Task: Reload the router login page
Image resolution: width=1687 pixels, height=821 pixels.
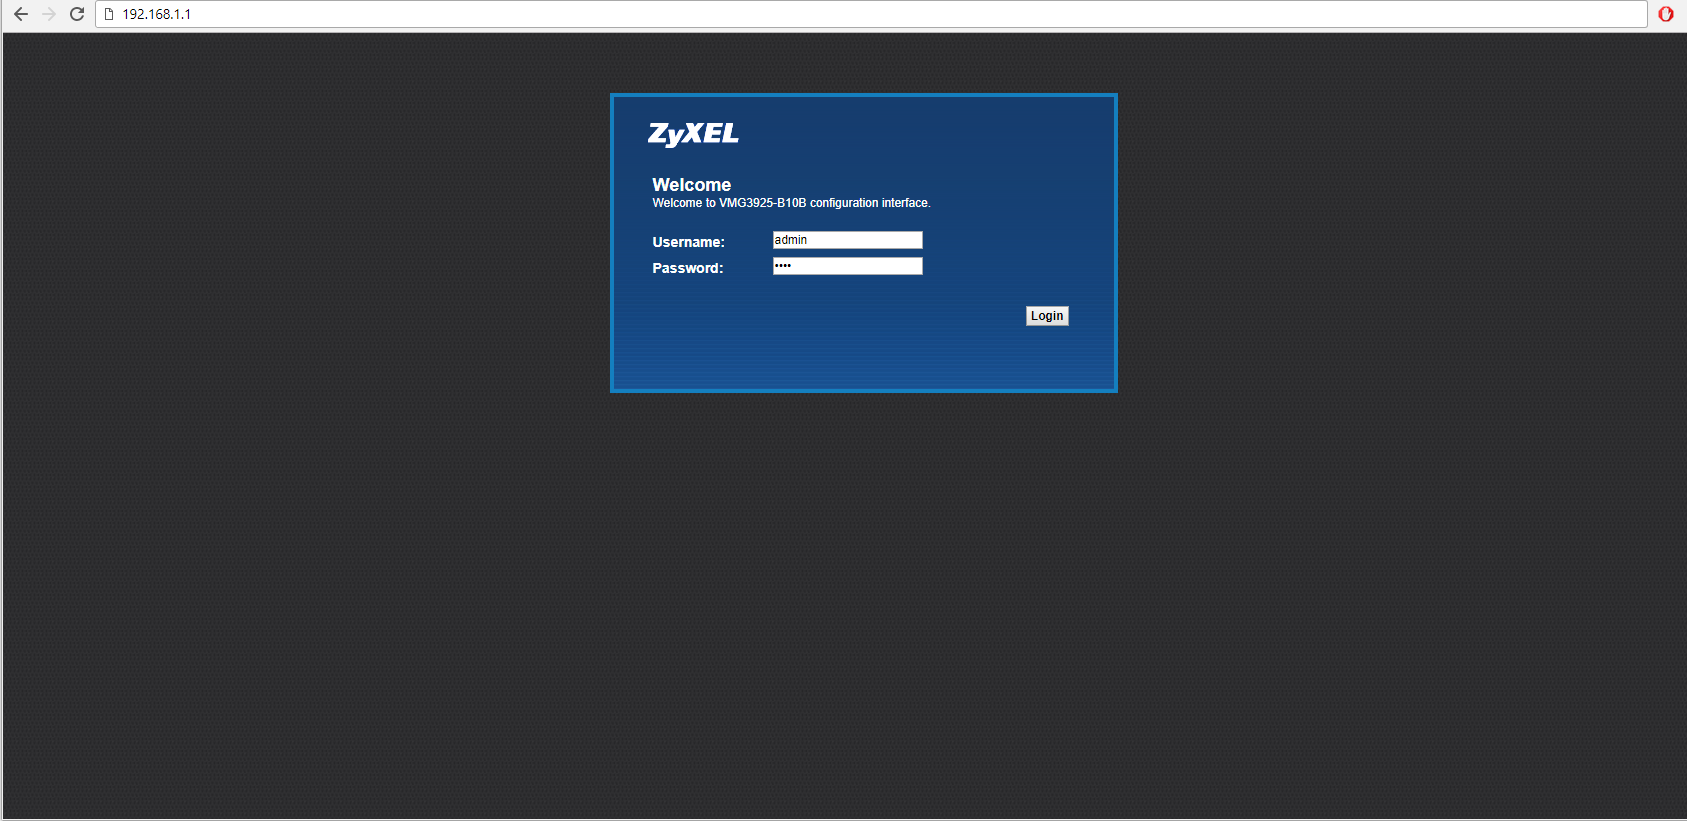Action: 77,14
